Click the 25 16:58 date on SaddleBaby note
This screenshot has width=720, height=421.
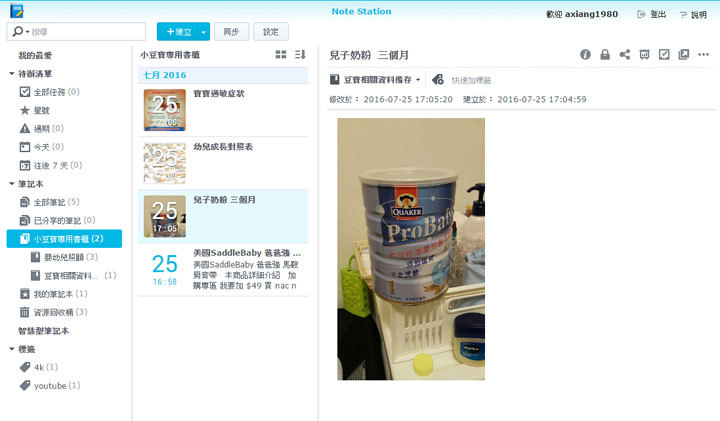(165, 269)
